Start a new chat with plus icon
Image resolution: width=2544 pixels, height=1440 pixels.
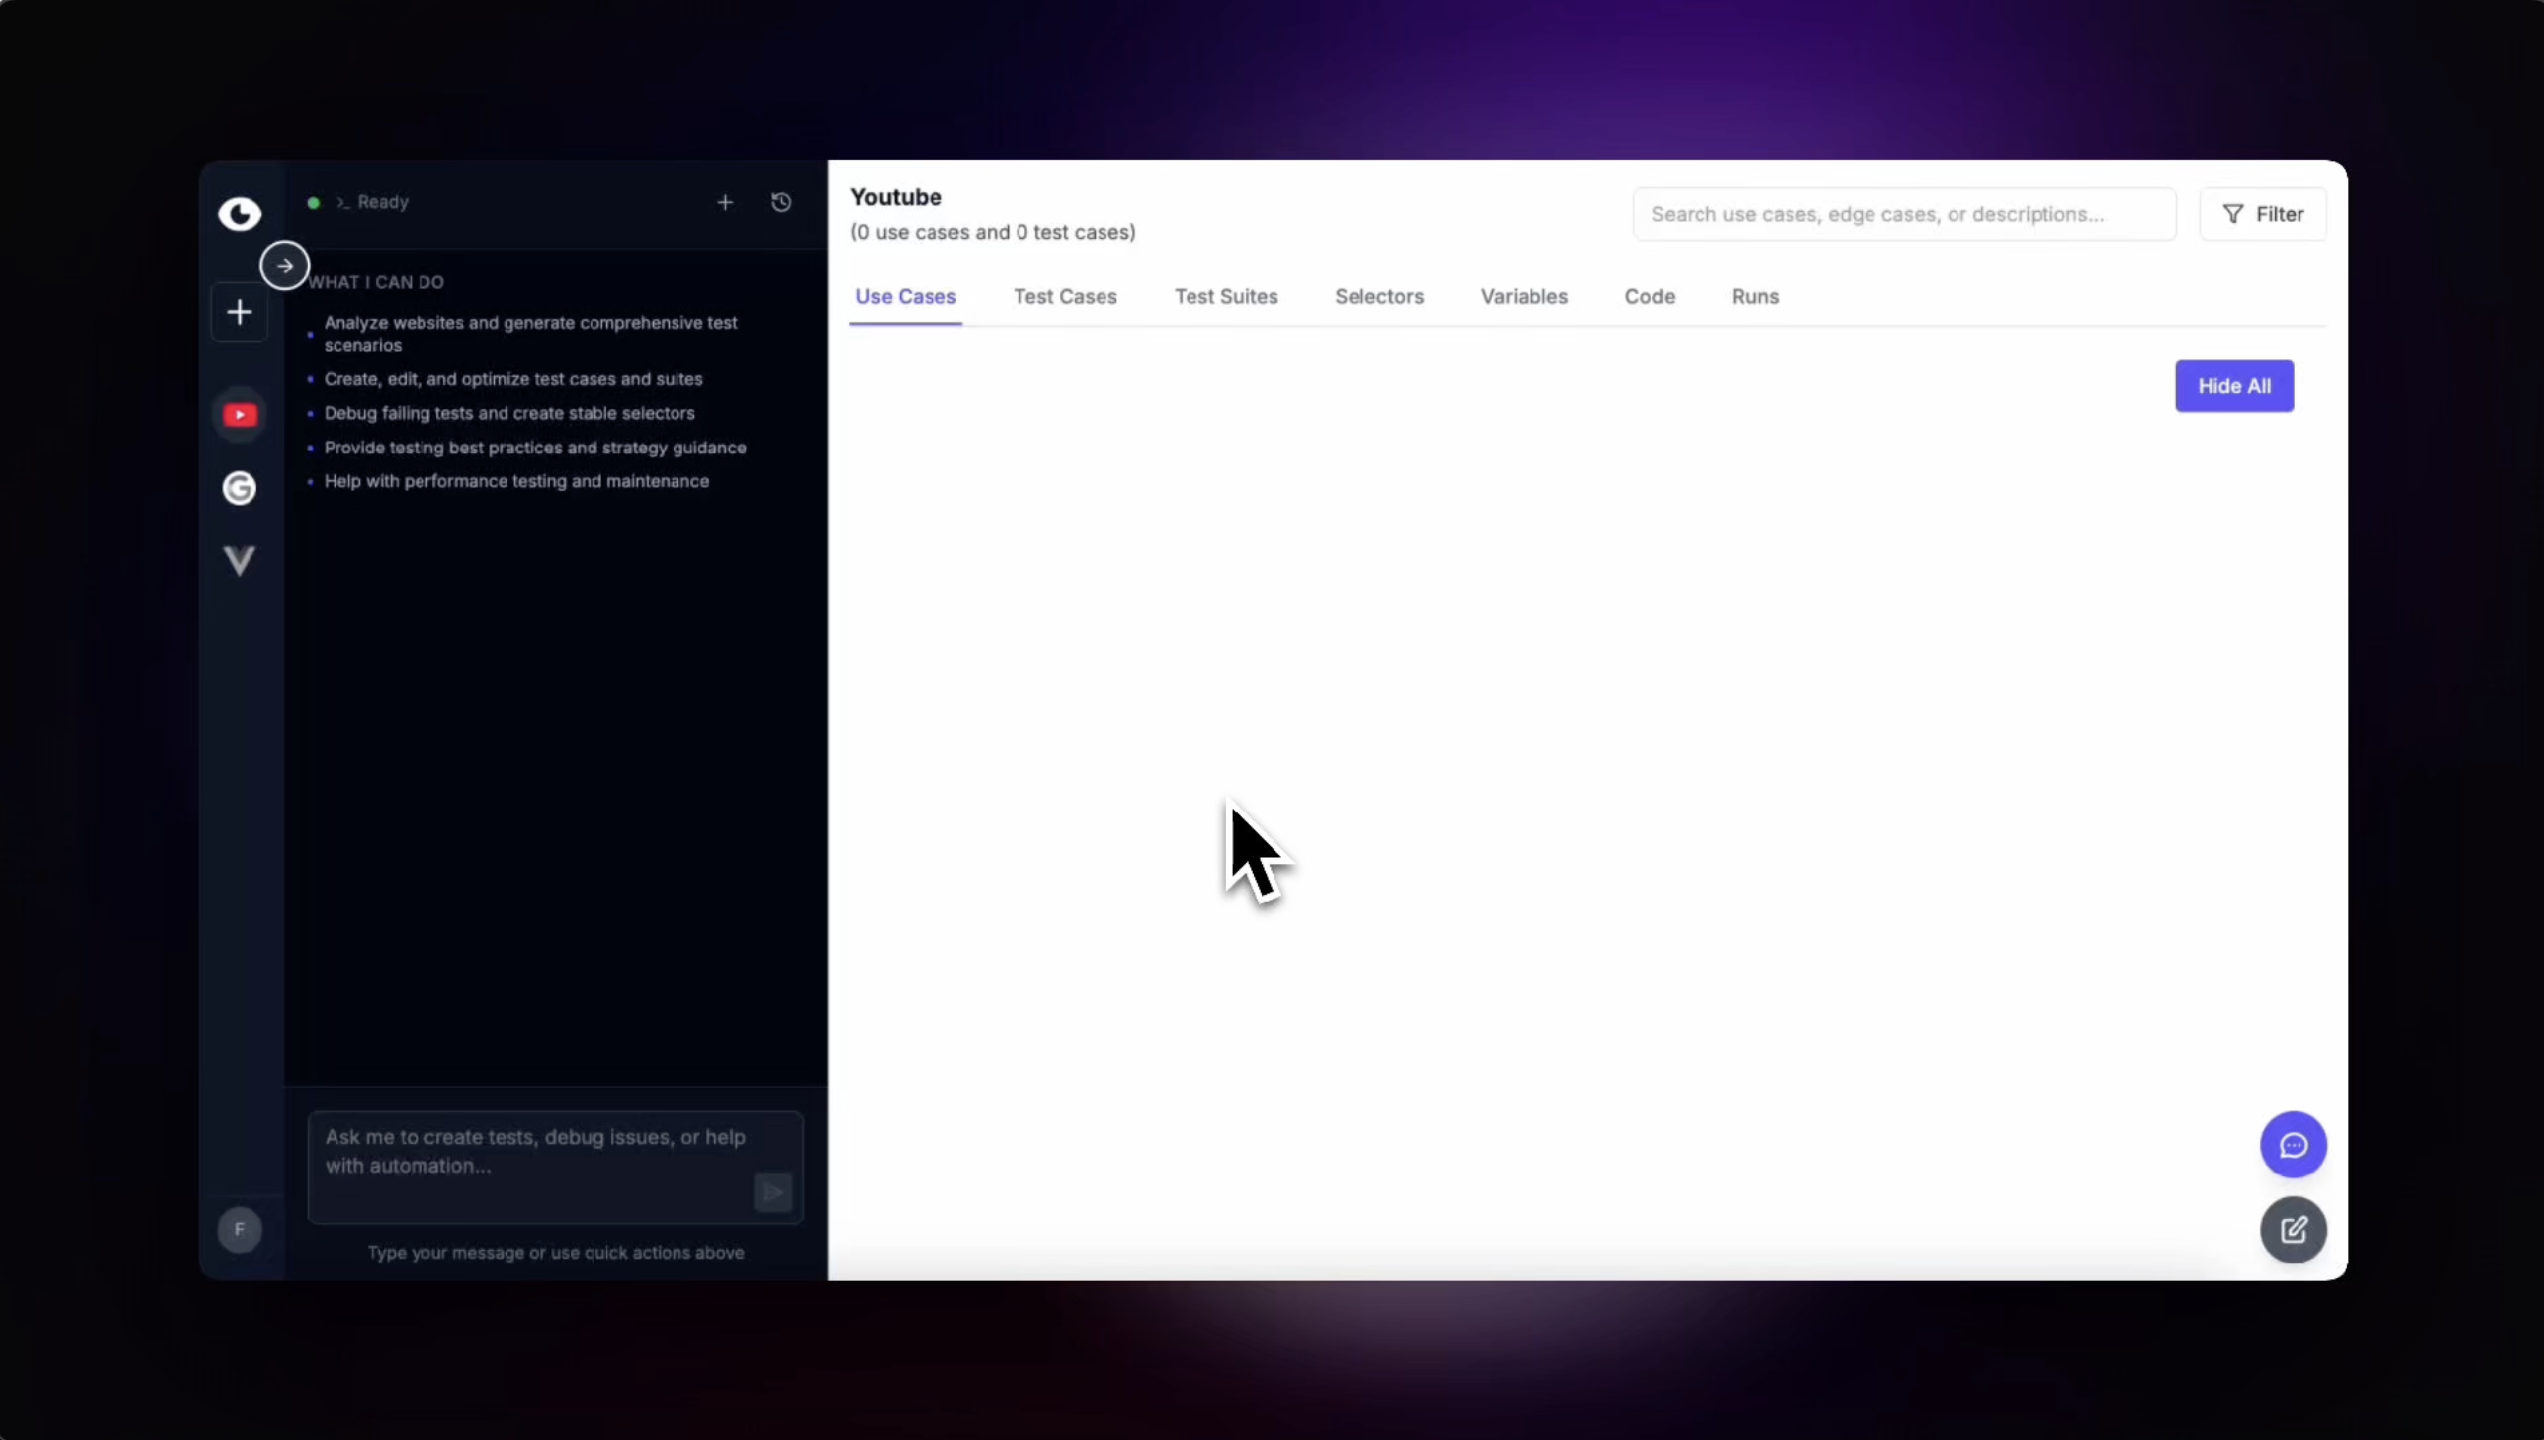[x=725, y=202]
